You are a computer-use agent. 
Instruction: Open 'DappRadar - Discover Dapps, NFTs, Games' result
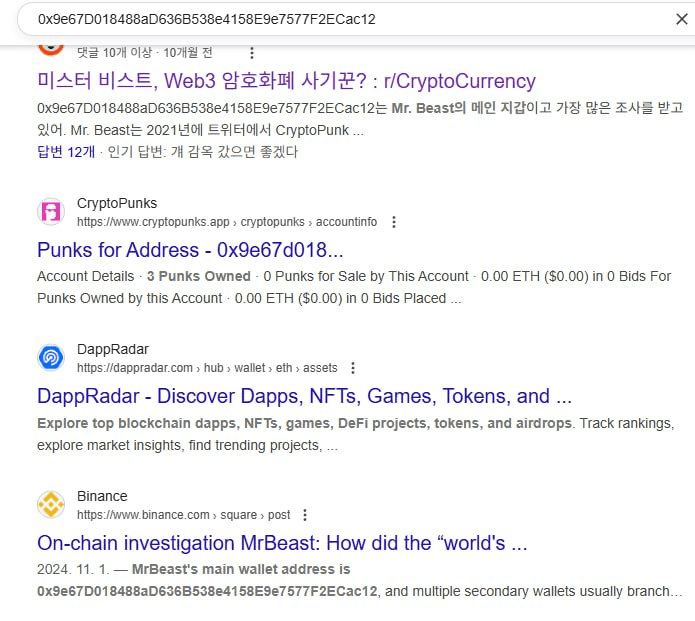[x=305, y=396]
